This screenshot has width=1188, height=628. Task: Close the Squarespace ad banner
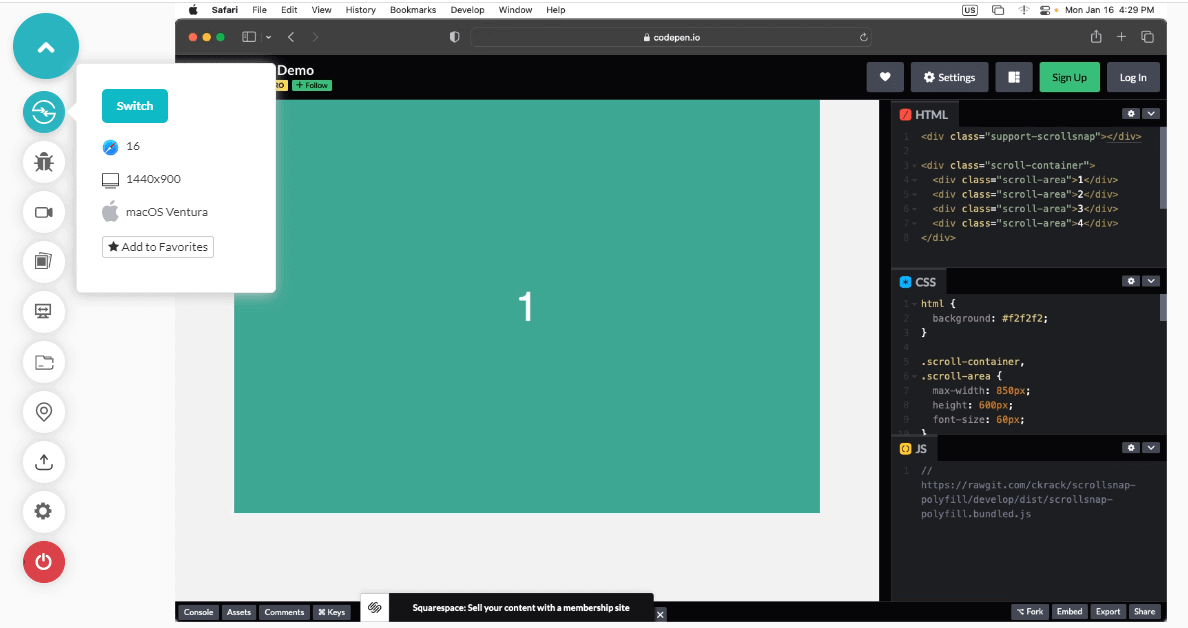tap(660, 614)
